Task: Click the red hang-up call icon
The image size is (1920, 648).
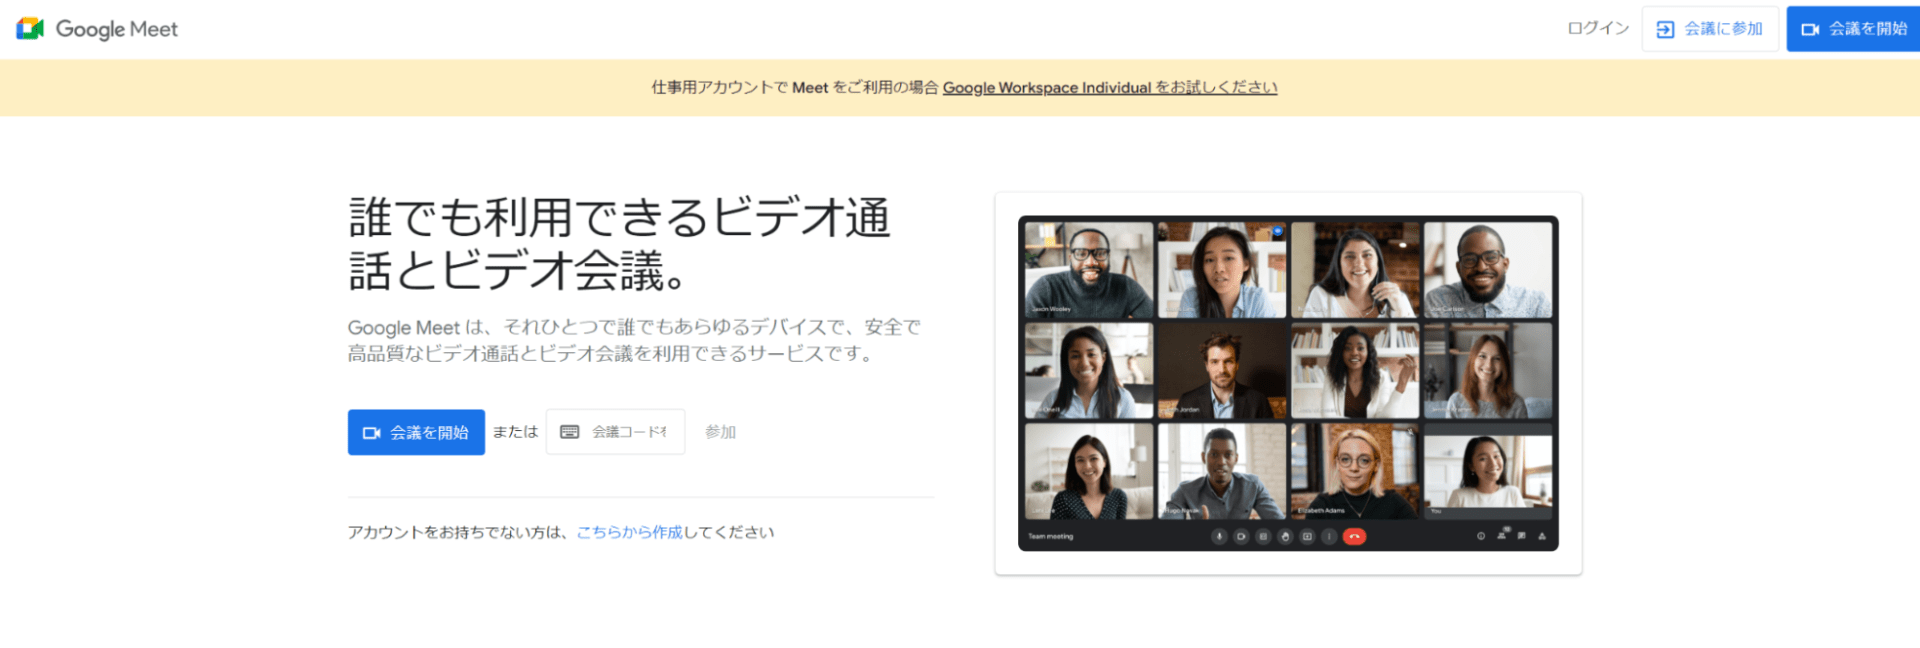Action: 1354,537
